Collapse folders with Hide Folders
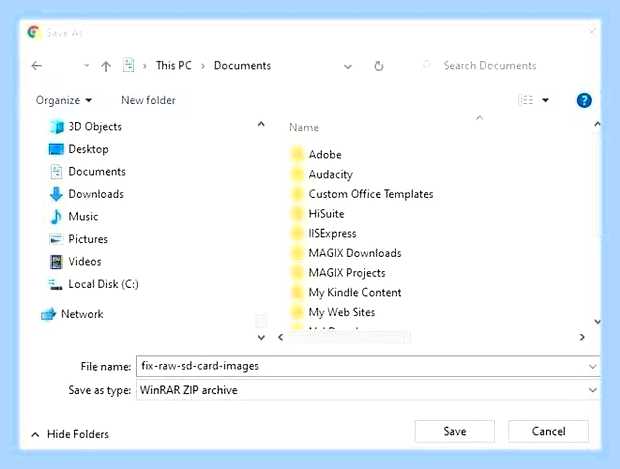 click(x=70, y=434)
